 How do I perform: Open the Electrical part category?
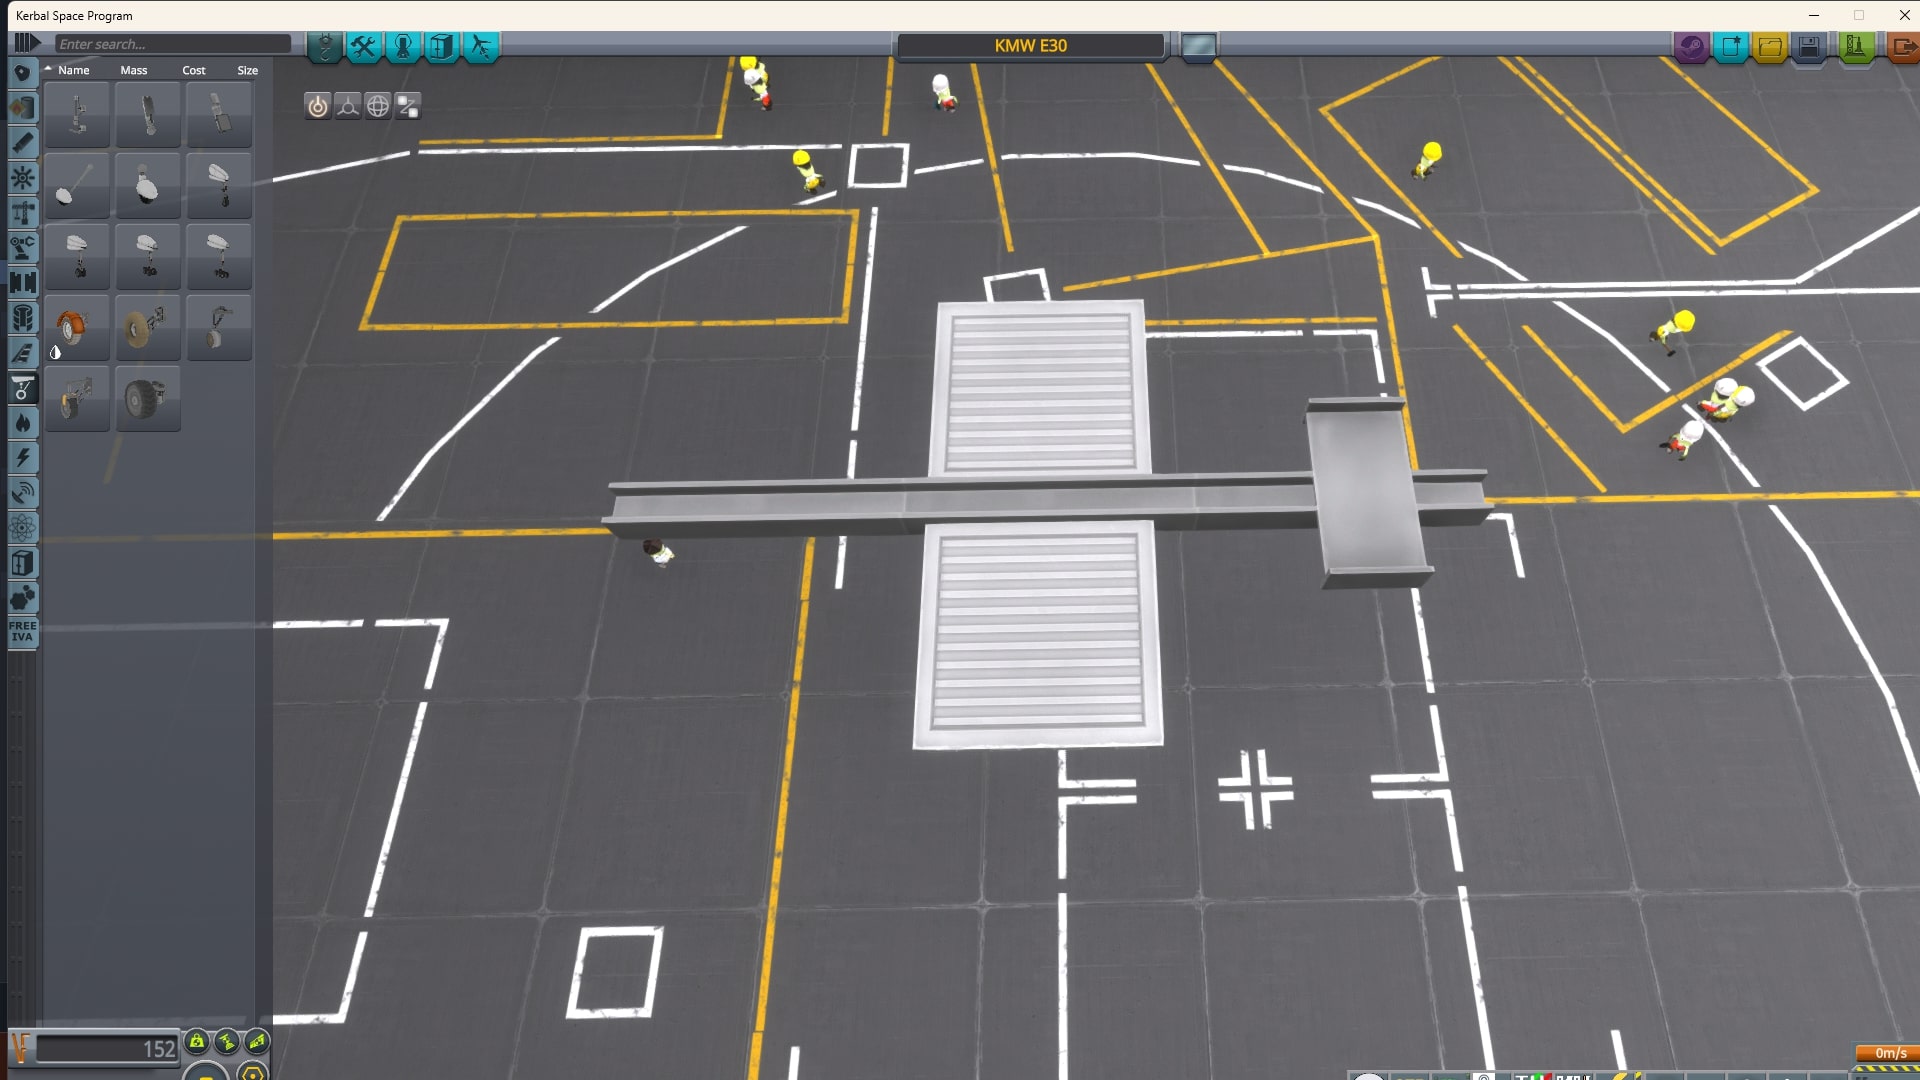coord(22,458)
